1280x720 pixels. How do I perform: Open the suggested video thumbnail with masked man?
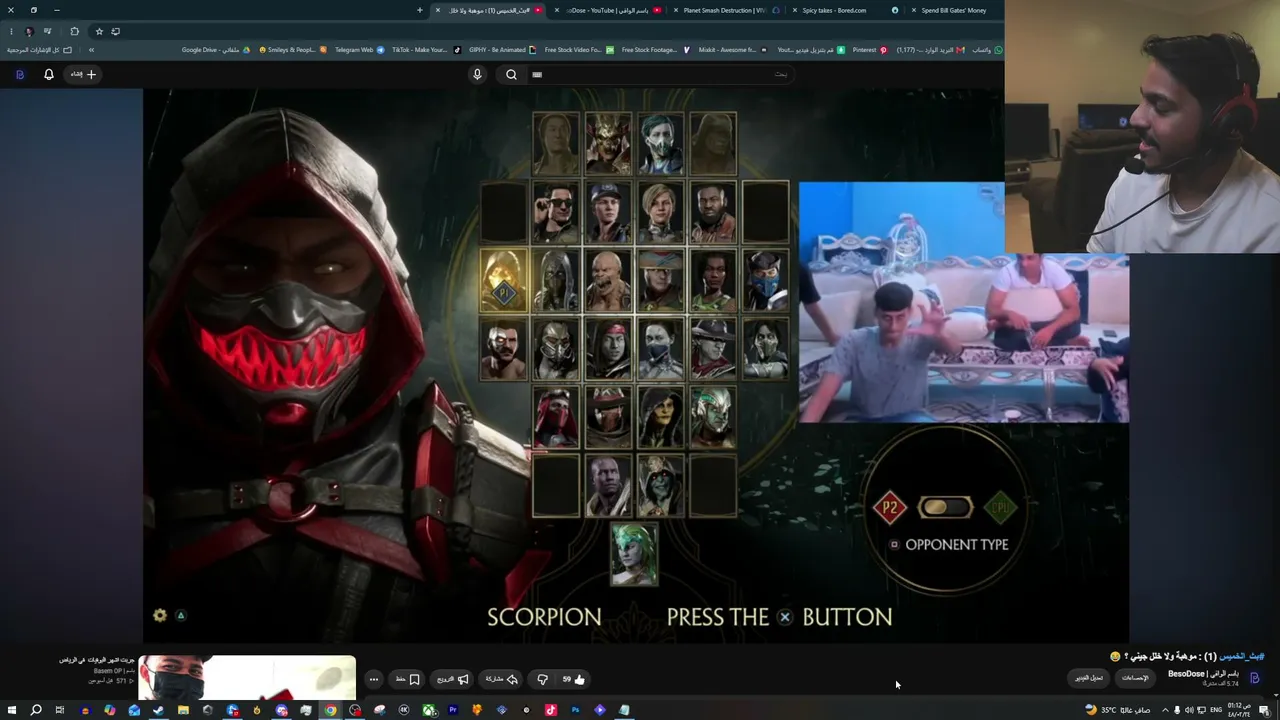[247, 677]
